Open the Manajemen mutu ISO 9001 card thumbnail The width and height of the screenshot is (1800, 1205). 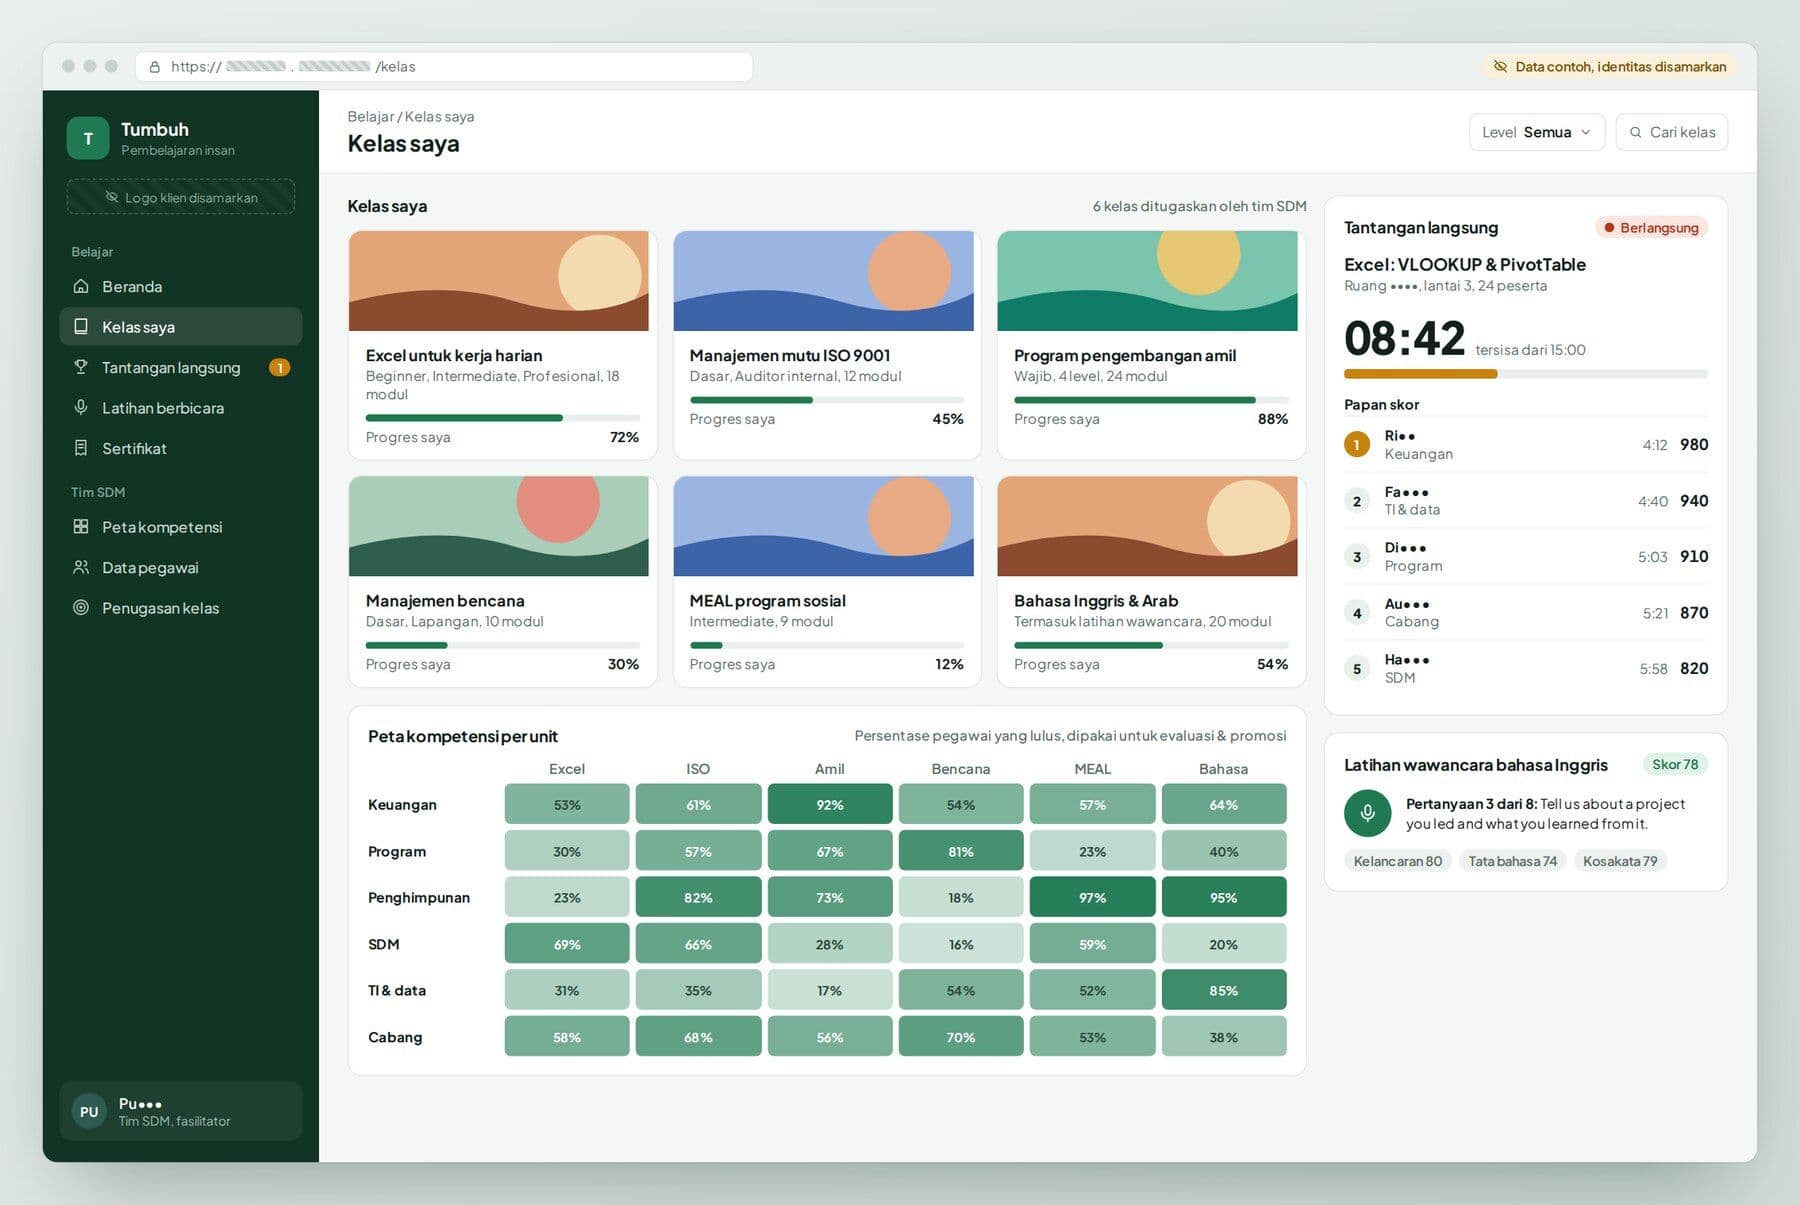(x=823, y=281)
